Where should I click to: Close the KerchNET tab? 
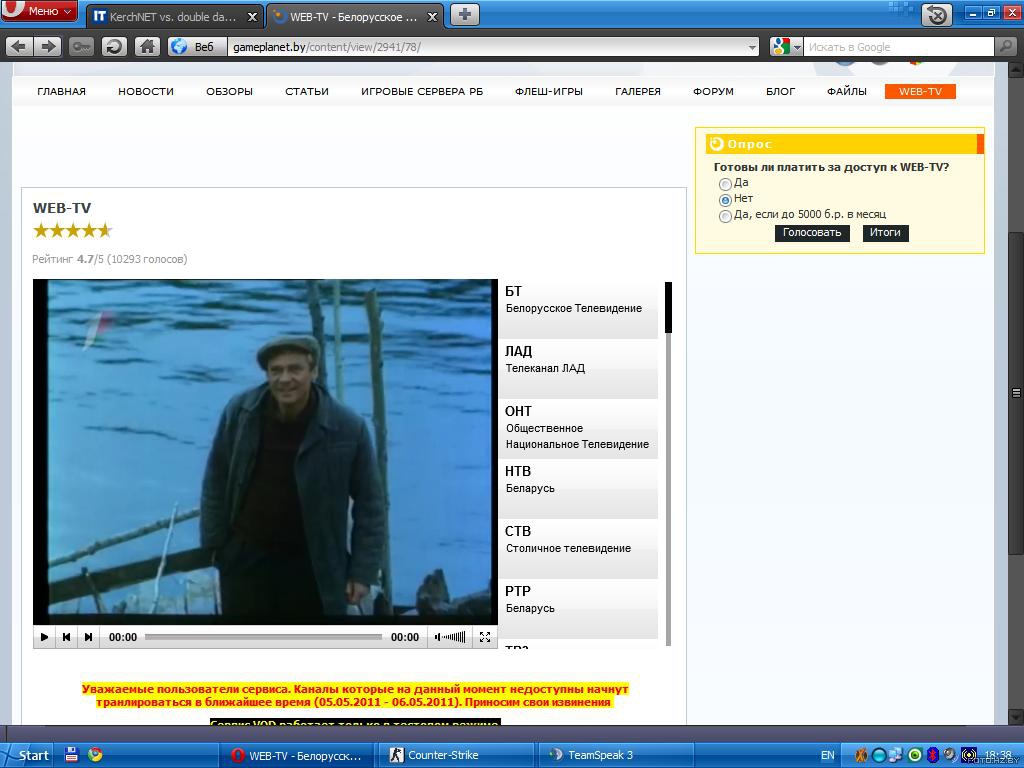(252, 17)
